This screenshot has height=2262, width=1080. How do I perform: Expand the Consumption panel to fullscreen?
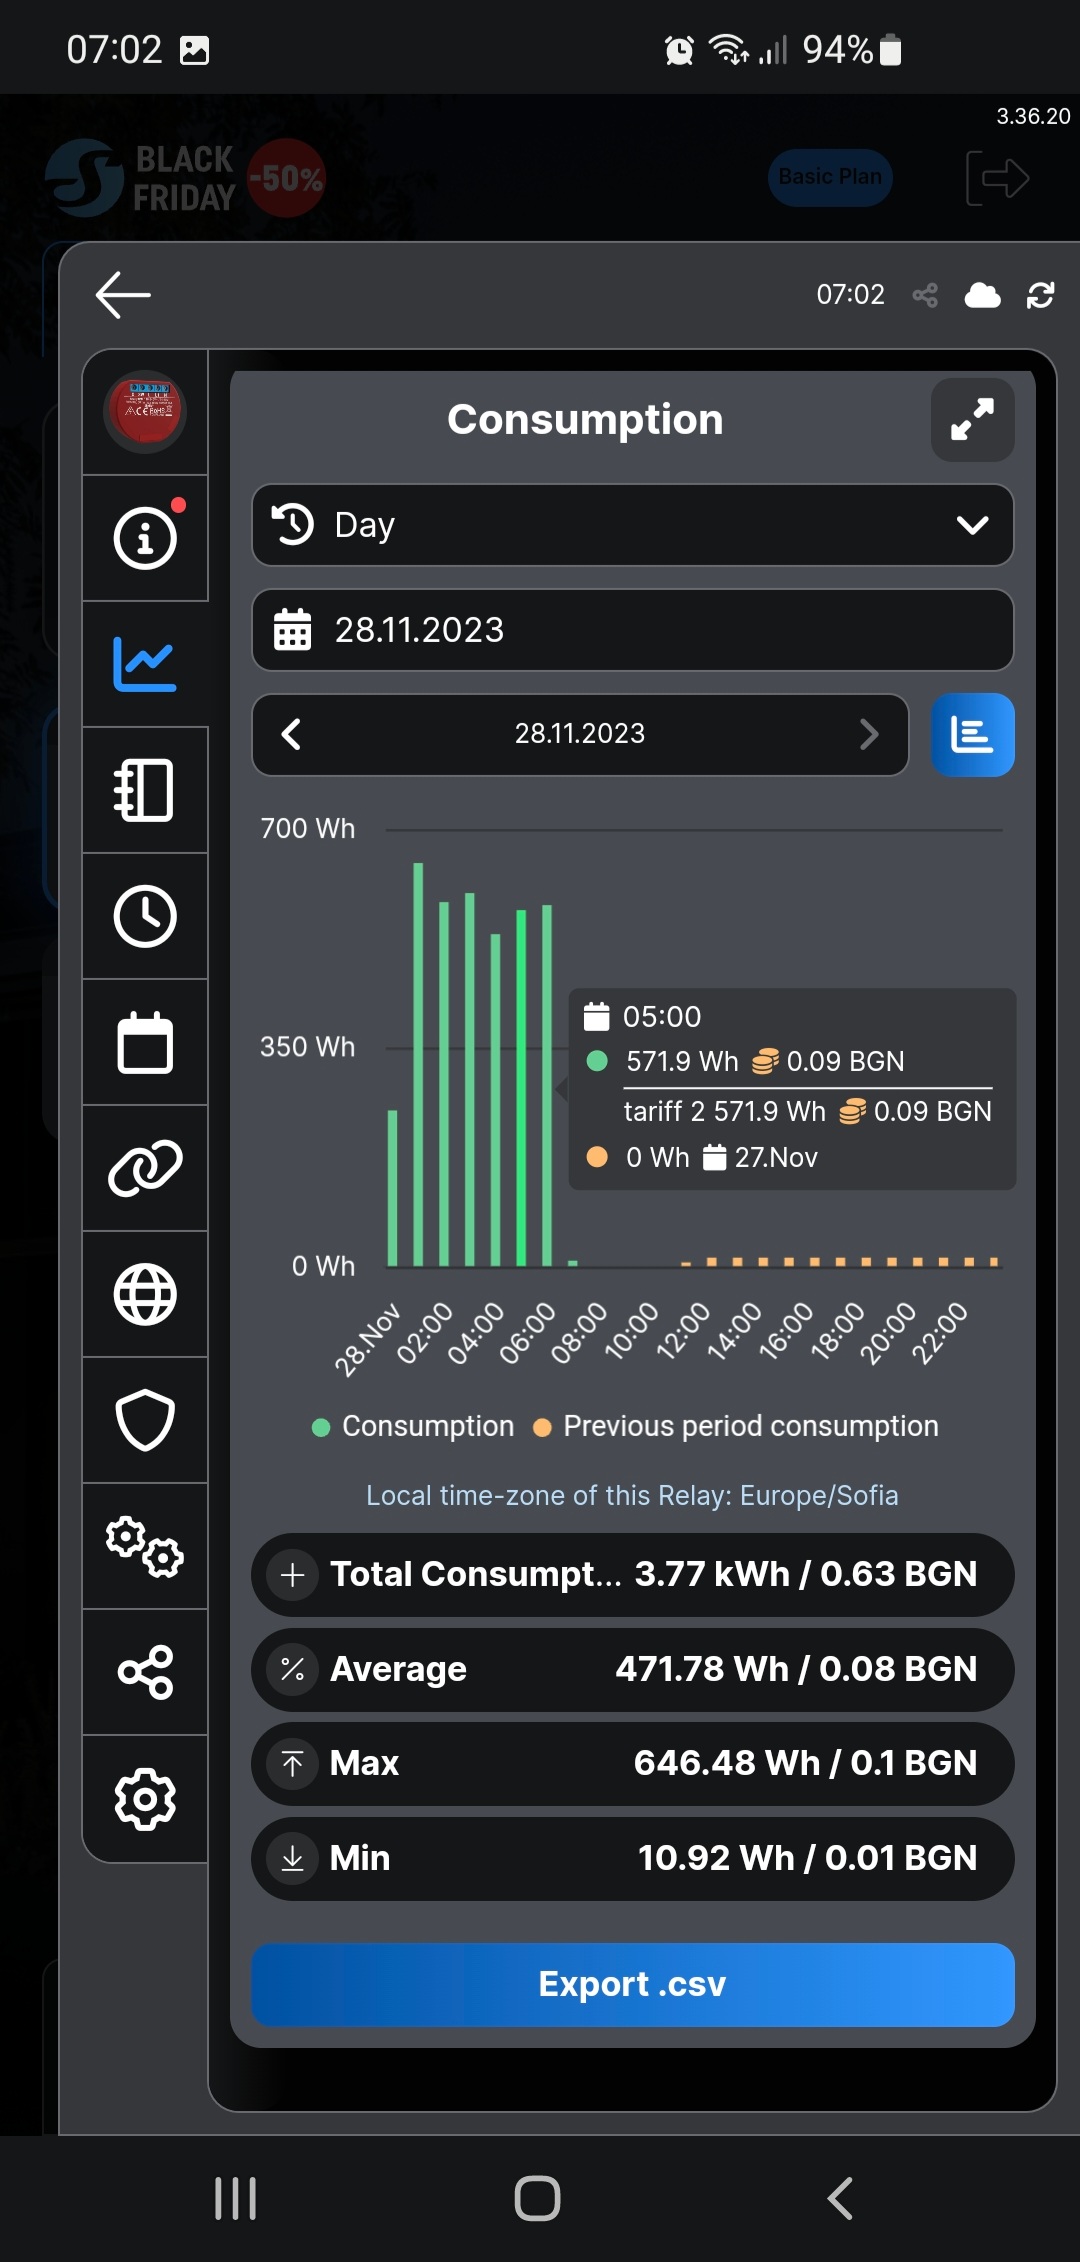972,420
